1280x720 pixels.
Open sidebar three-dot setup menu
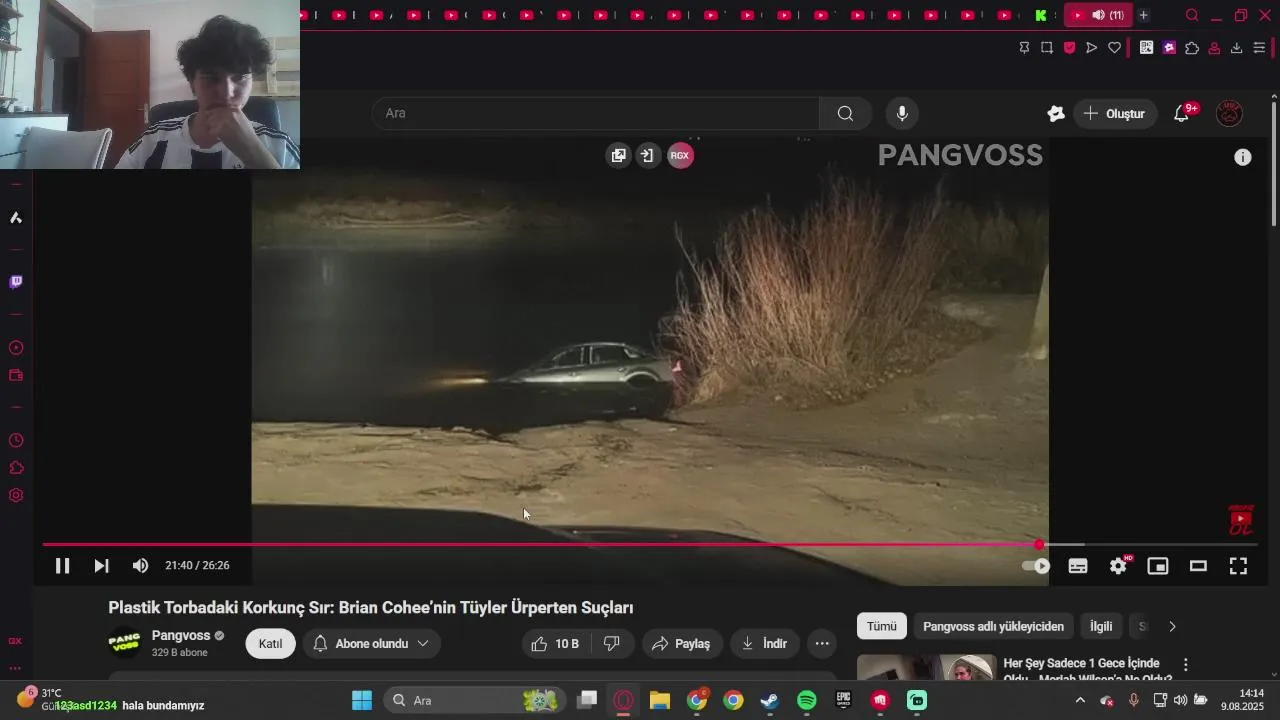[x=15, y=668]
